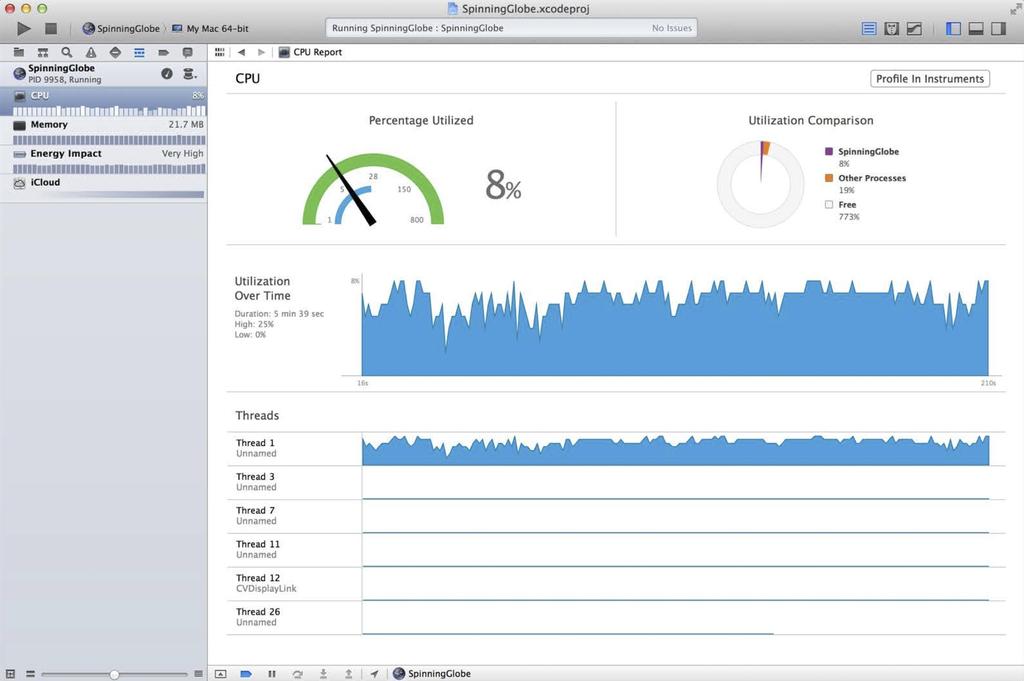Click the Step Out debug icon
The image size is (1024, 681).
click(x=349, y=674)
